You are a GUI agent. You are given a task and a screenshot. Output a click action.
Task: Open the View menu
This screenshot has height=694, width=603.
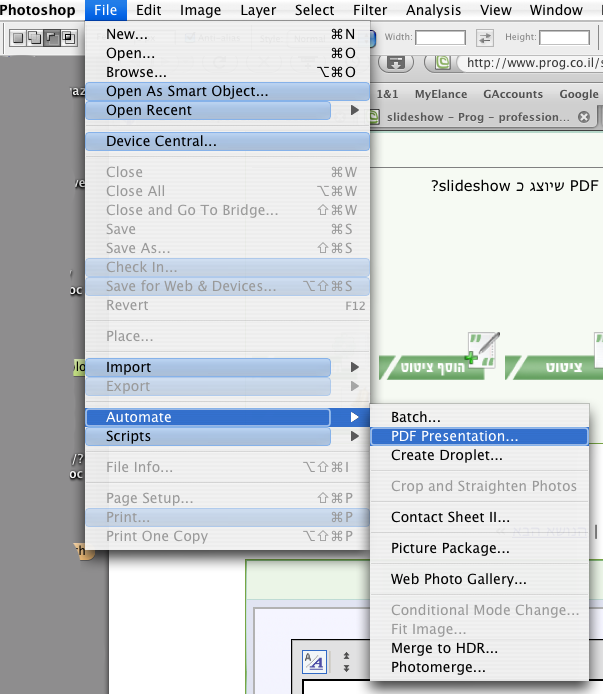pos(496,10)
